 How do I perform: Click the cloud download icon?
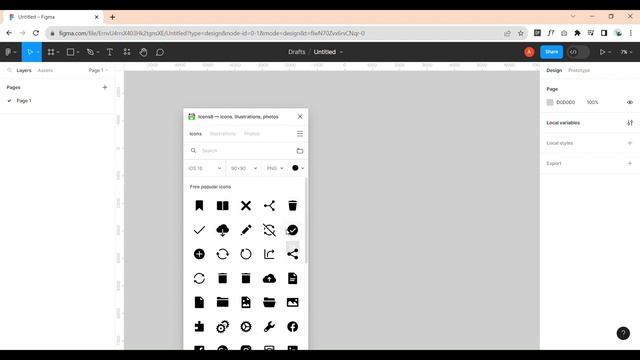(x=222, y=230)
